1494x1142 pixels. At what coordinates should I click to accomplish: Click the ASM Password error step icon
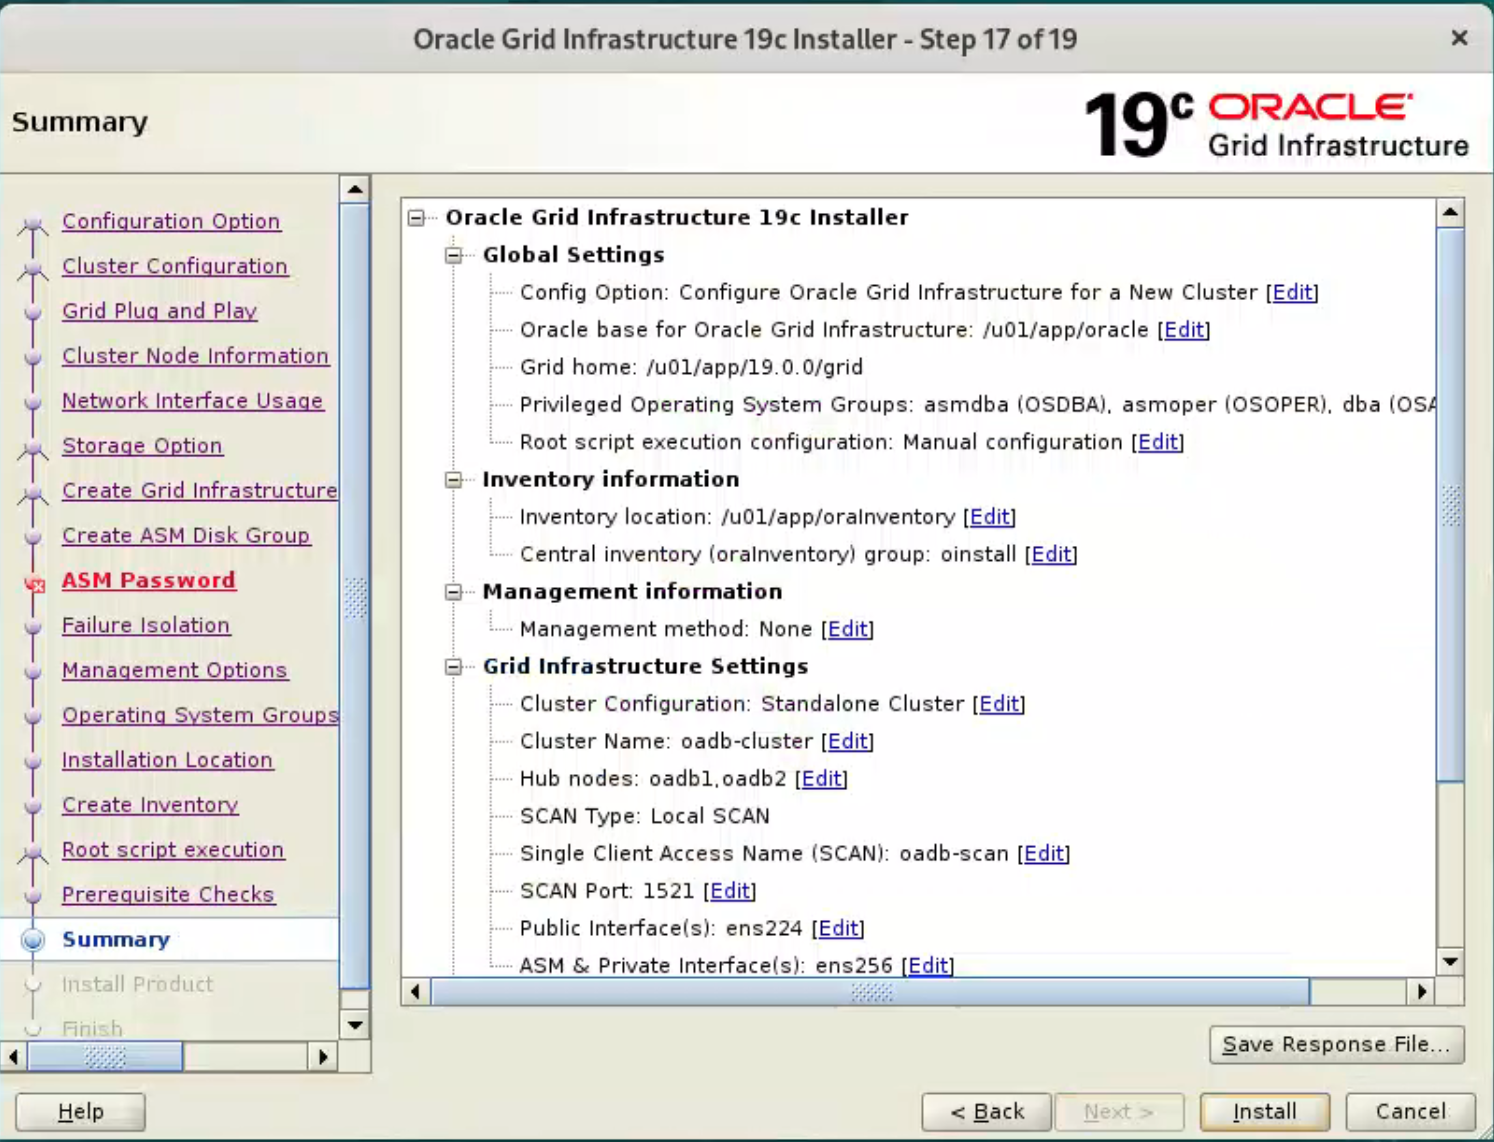click(34, 583)
